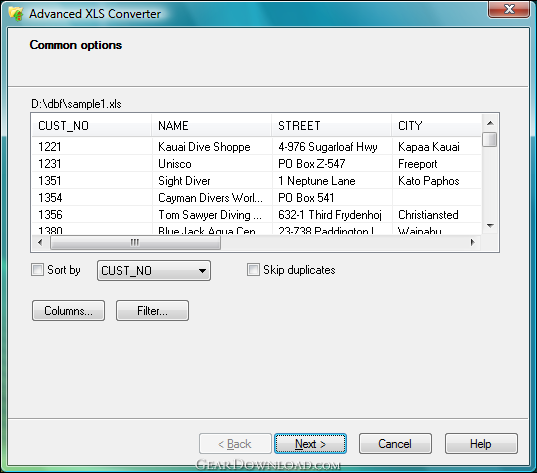This screenshot has width=537, height=473.
Task: Select the Kauai Dive Shoppe row
Action: tap(257, 147)
